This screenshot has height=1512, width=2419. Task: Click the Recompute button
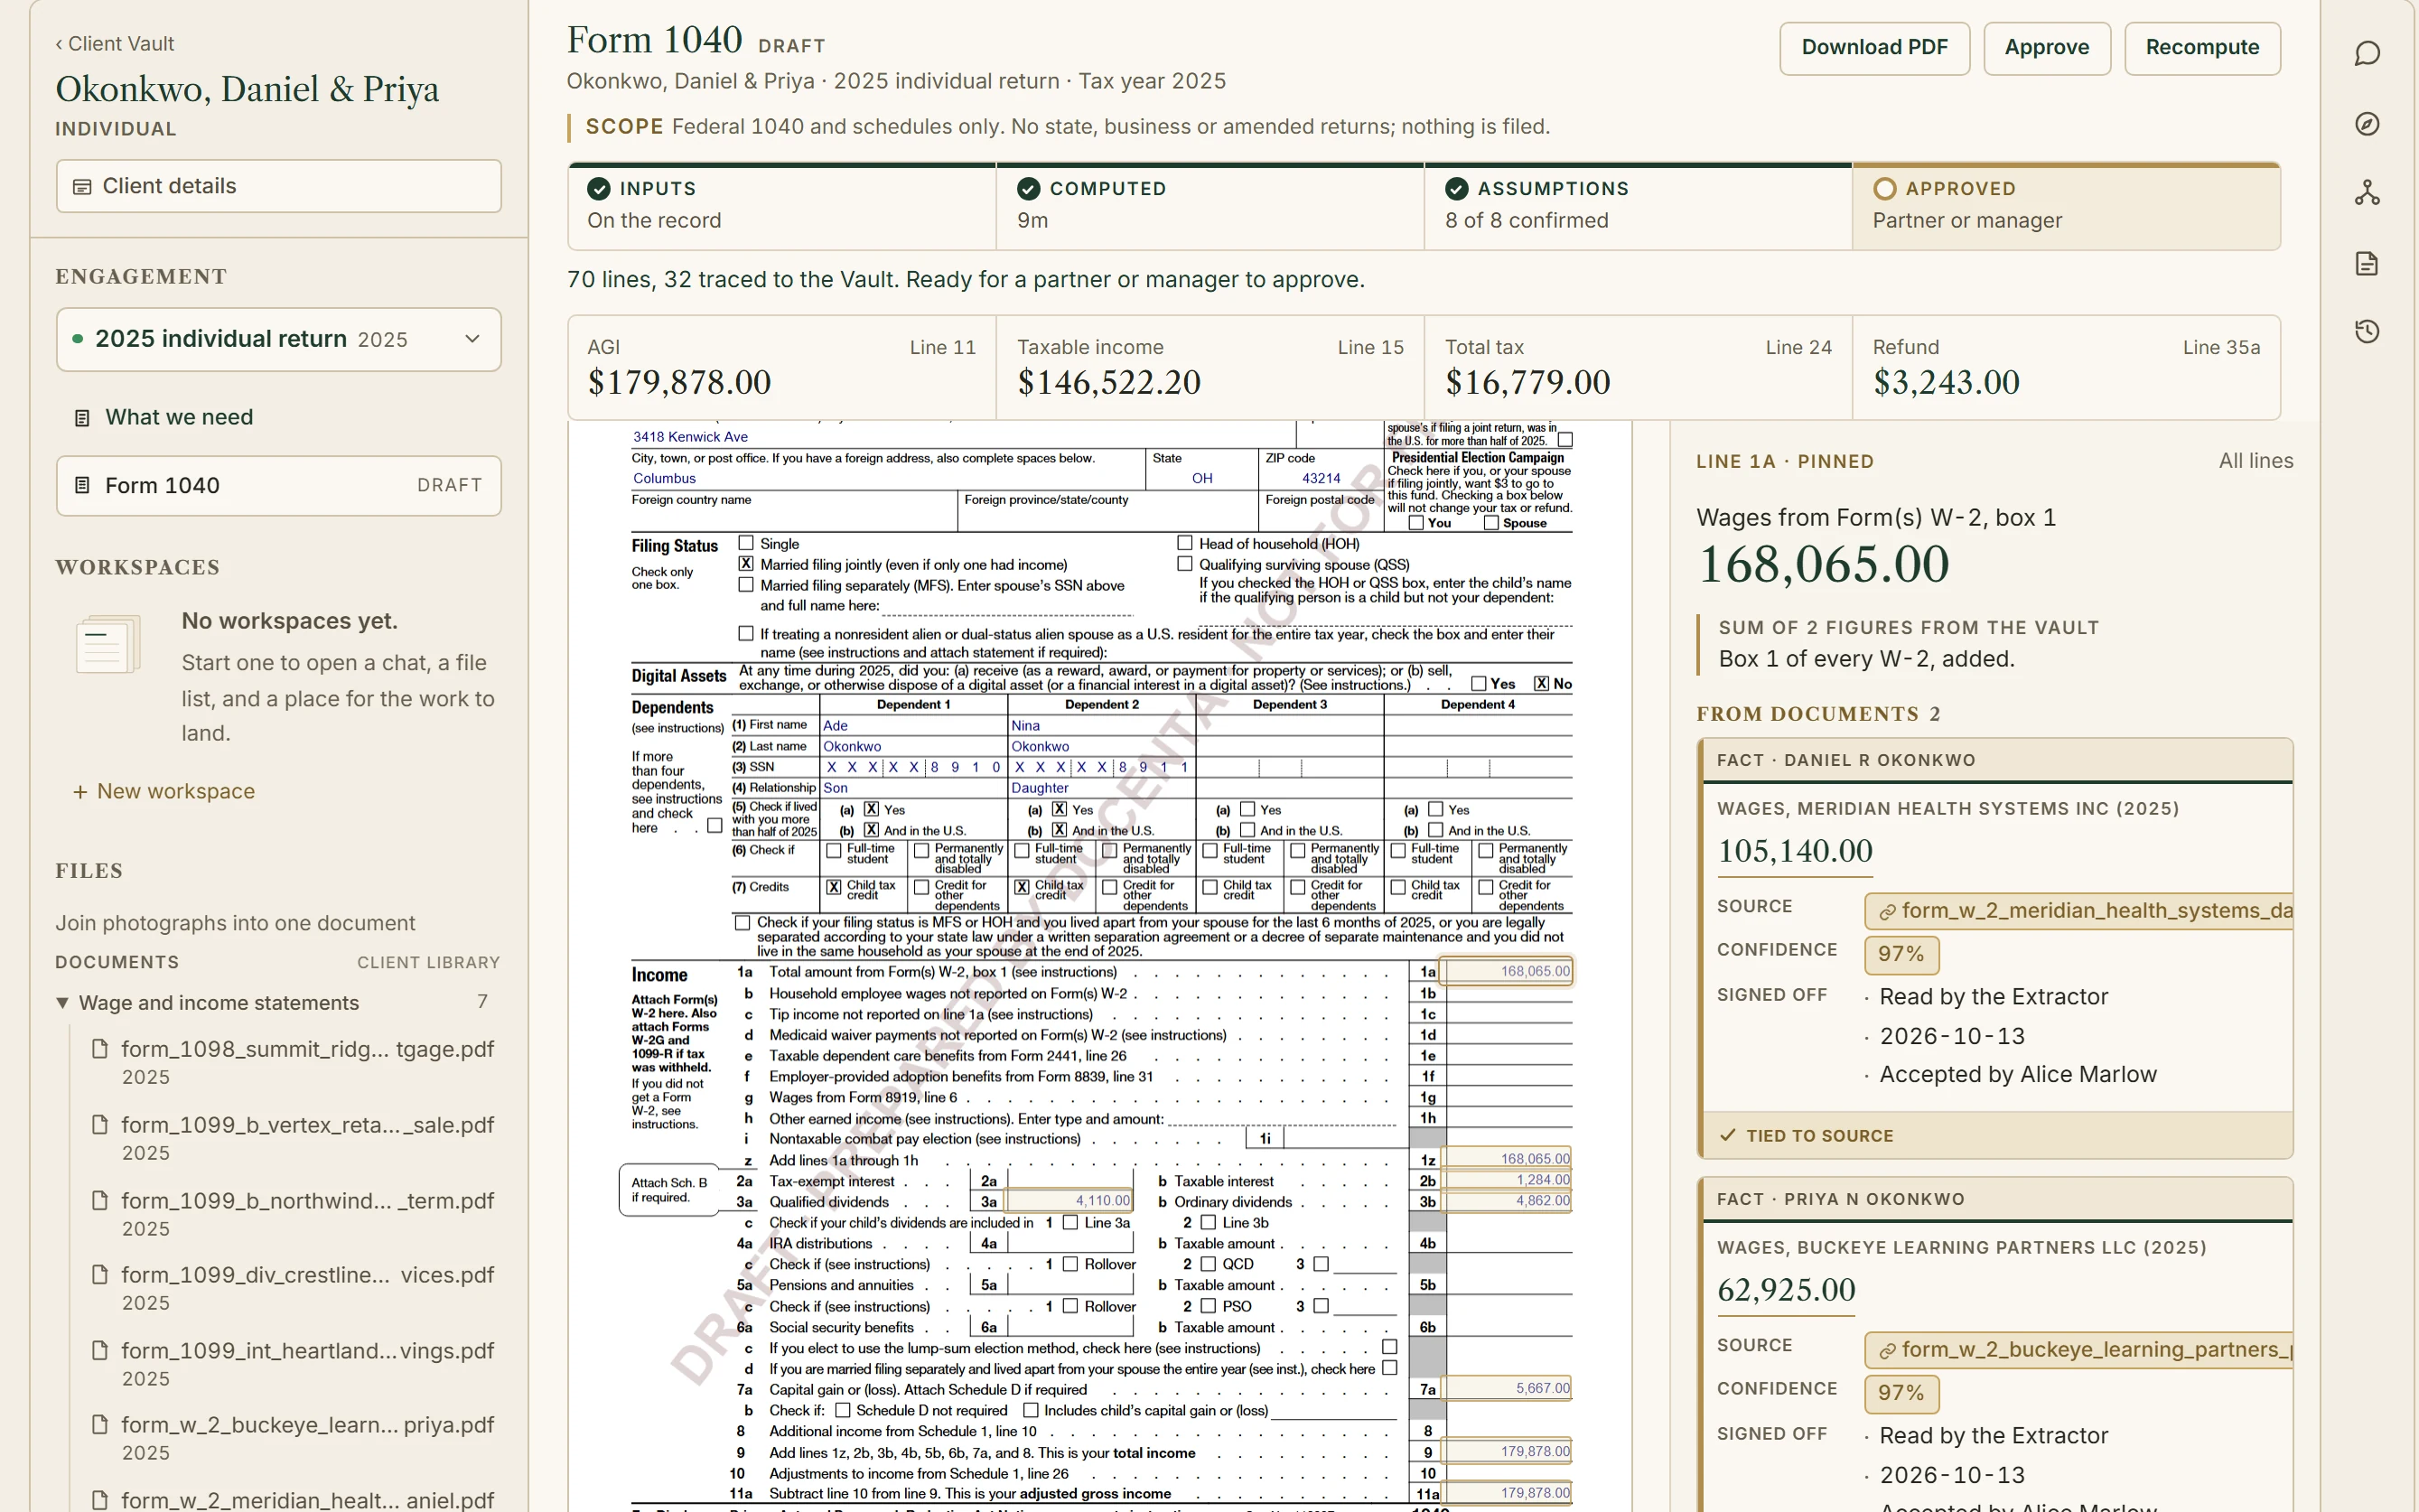click(2202, 48)
